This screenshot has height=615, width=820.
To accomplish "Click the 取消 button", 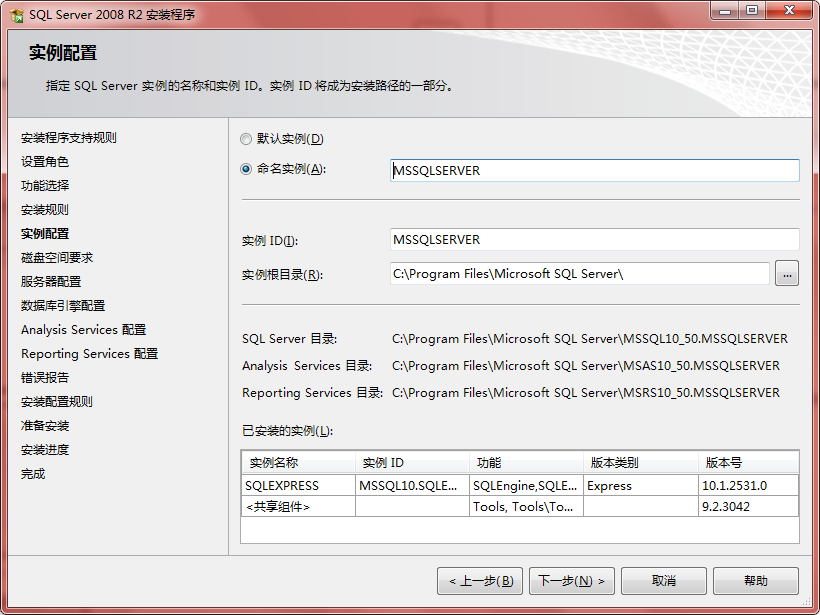I will (663, 580).
